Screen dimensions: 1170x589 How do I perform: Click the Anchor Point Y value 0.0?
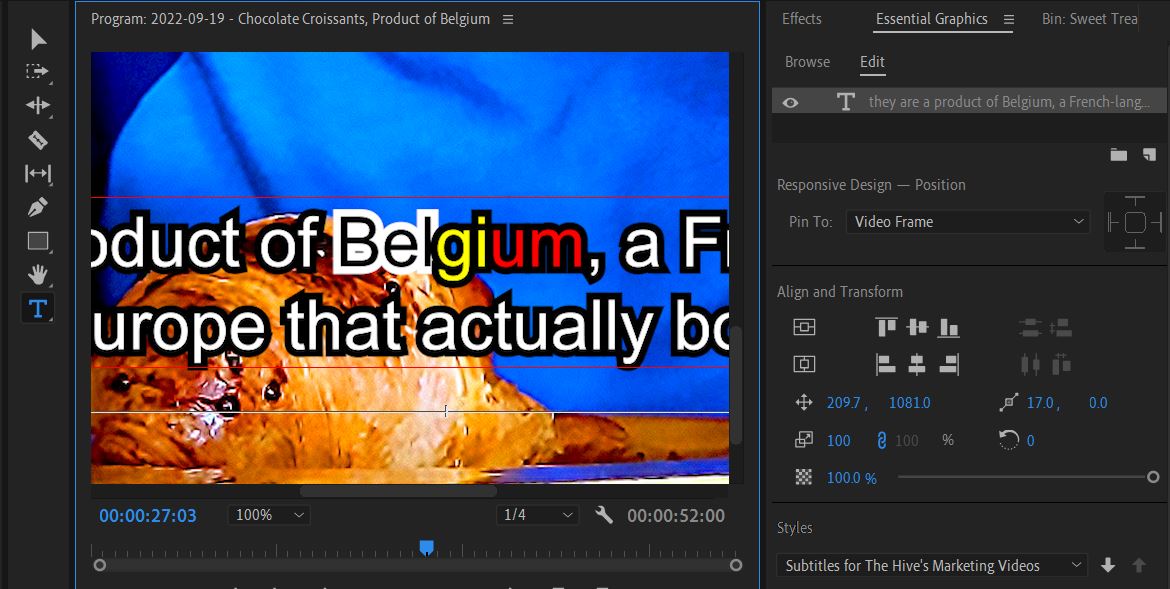pyautogui.click(x=1098, y=403)
